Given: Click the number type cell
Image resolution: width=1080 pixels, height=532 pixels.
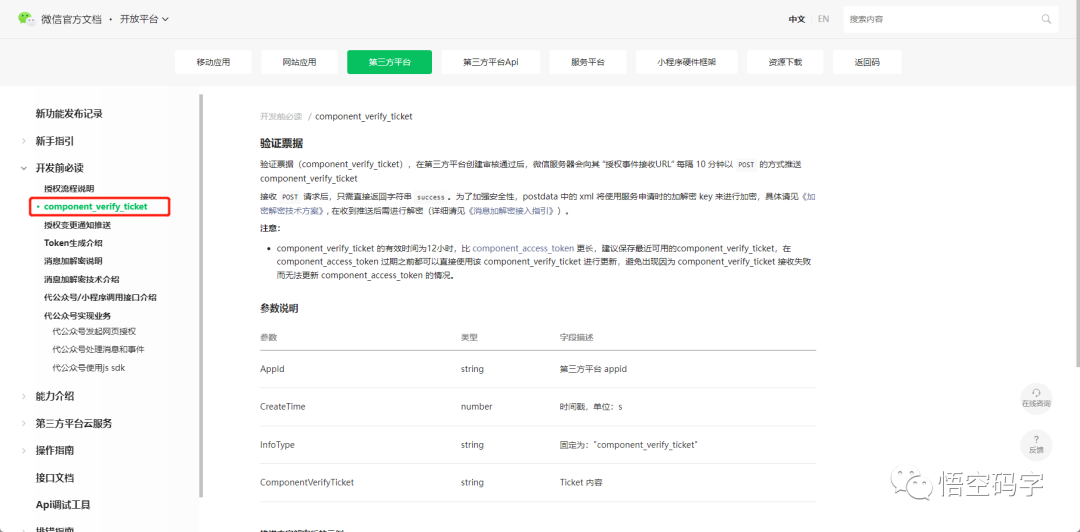Looking at the screenshot, I should point(477,407).
